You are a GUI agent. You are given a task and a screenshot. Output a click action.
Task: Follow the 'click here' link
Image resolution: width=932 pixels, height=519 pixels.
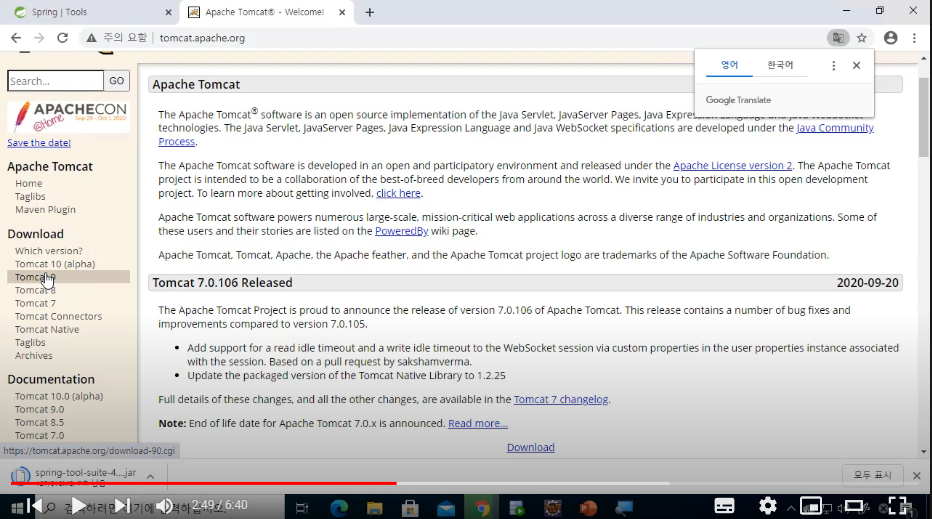click(398, 193)
